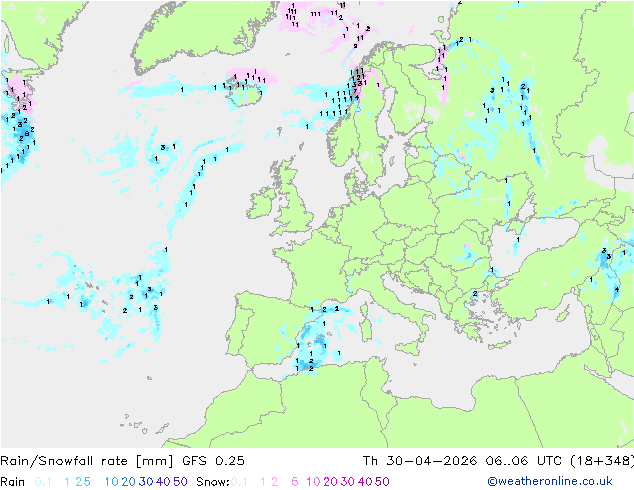Screen dimensions: 634x490
Task: Select the rain legend value 40
Action: pos(163,482)
